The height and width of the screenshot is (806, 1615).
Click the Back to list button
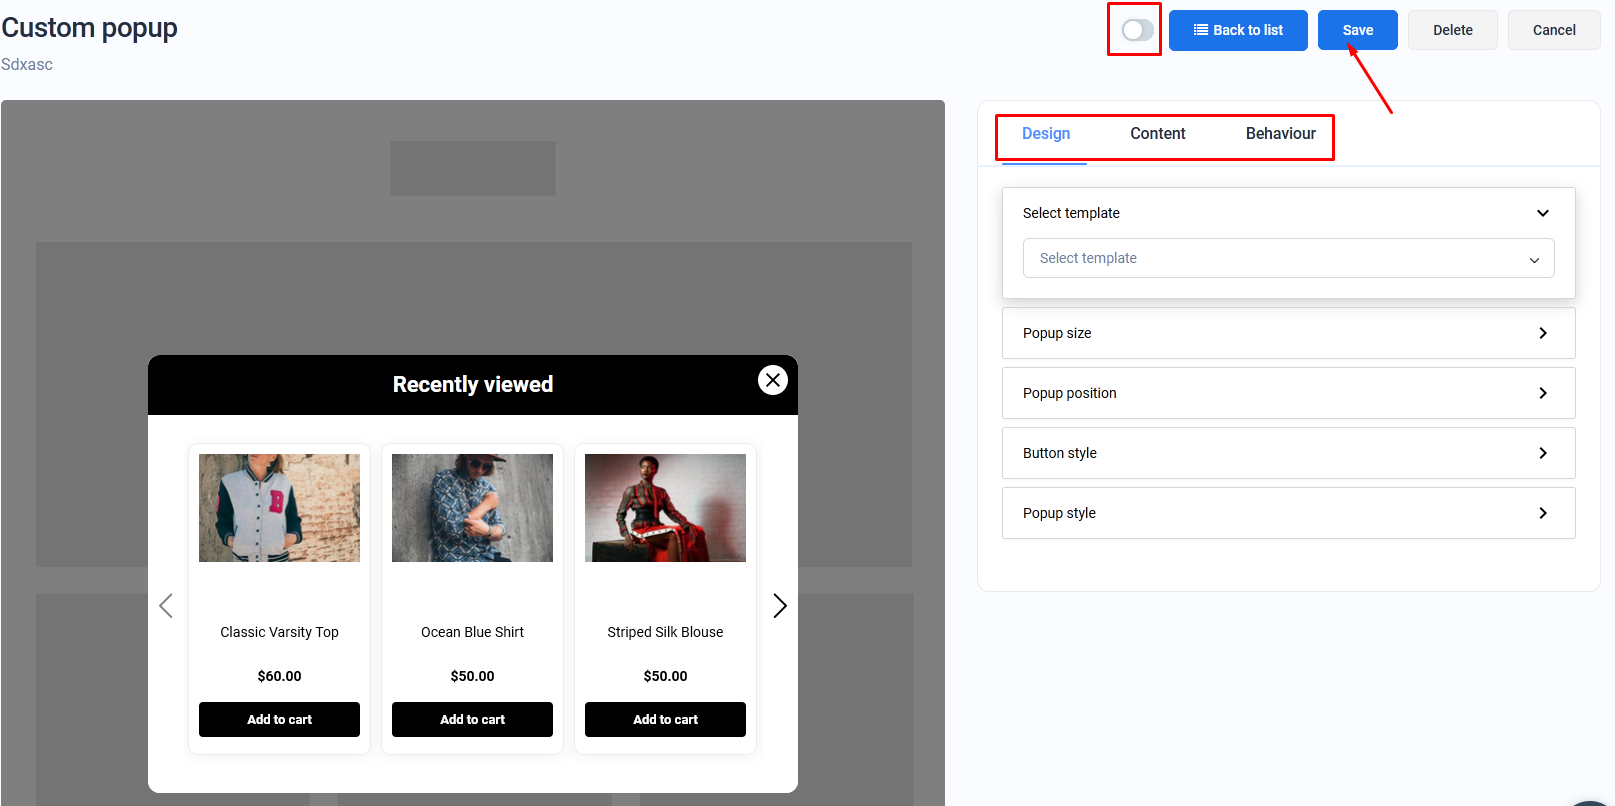(x=1238, y=30)
